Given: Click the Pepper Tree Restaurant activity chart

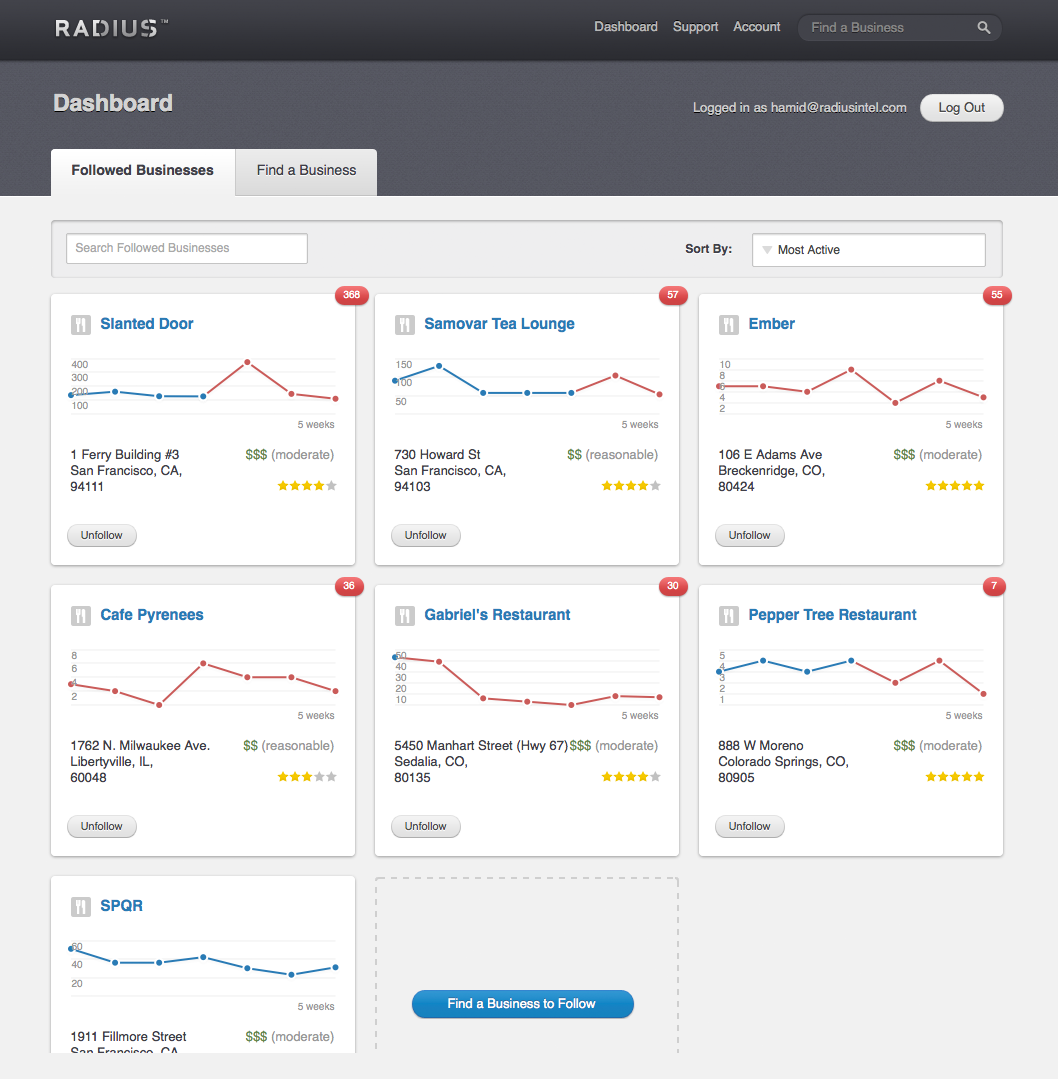Looking at the screenshot, I should pyautogui.click(x=851, y=678).
